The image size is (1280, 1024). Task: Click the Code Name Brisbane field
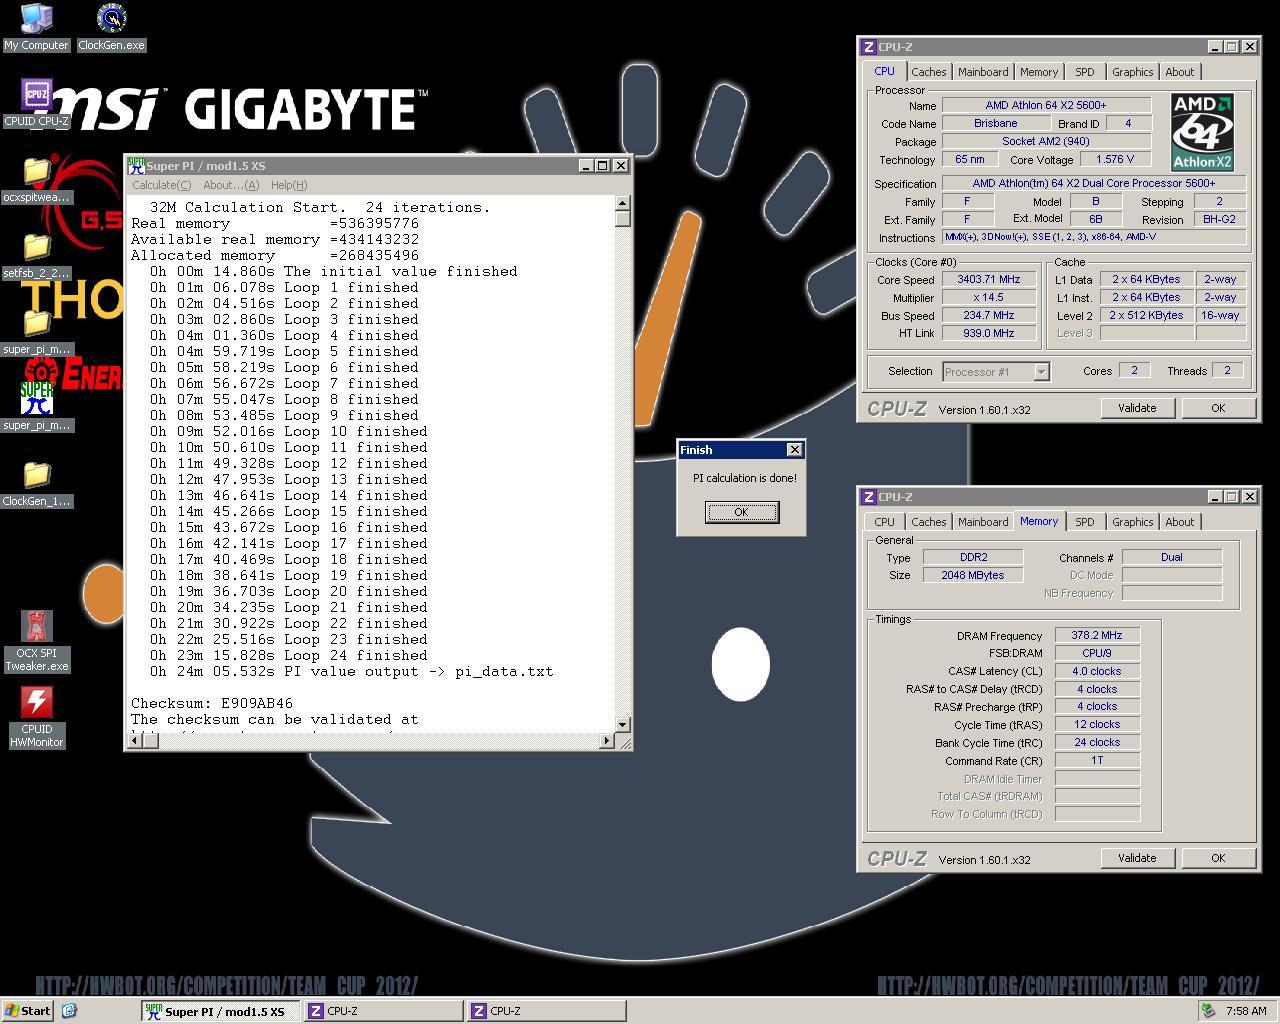996,124
